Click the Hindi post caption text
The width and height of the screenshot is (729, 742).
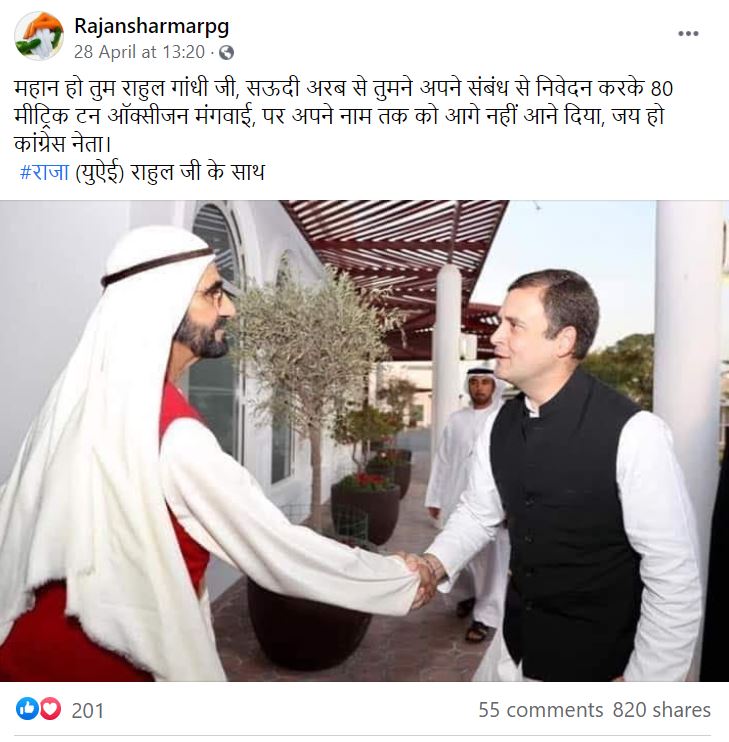(344, 116)
